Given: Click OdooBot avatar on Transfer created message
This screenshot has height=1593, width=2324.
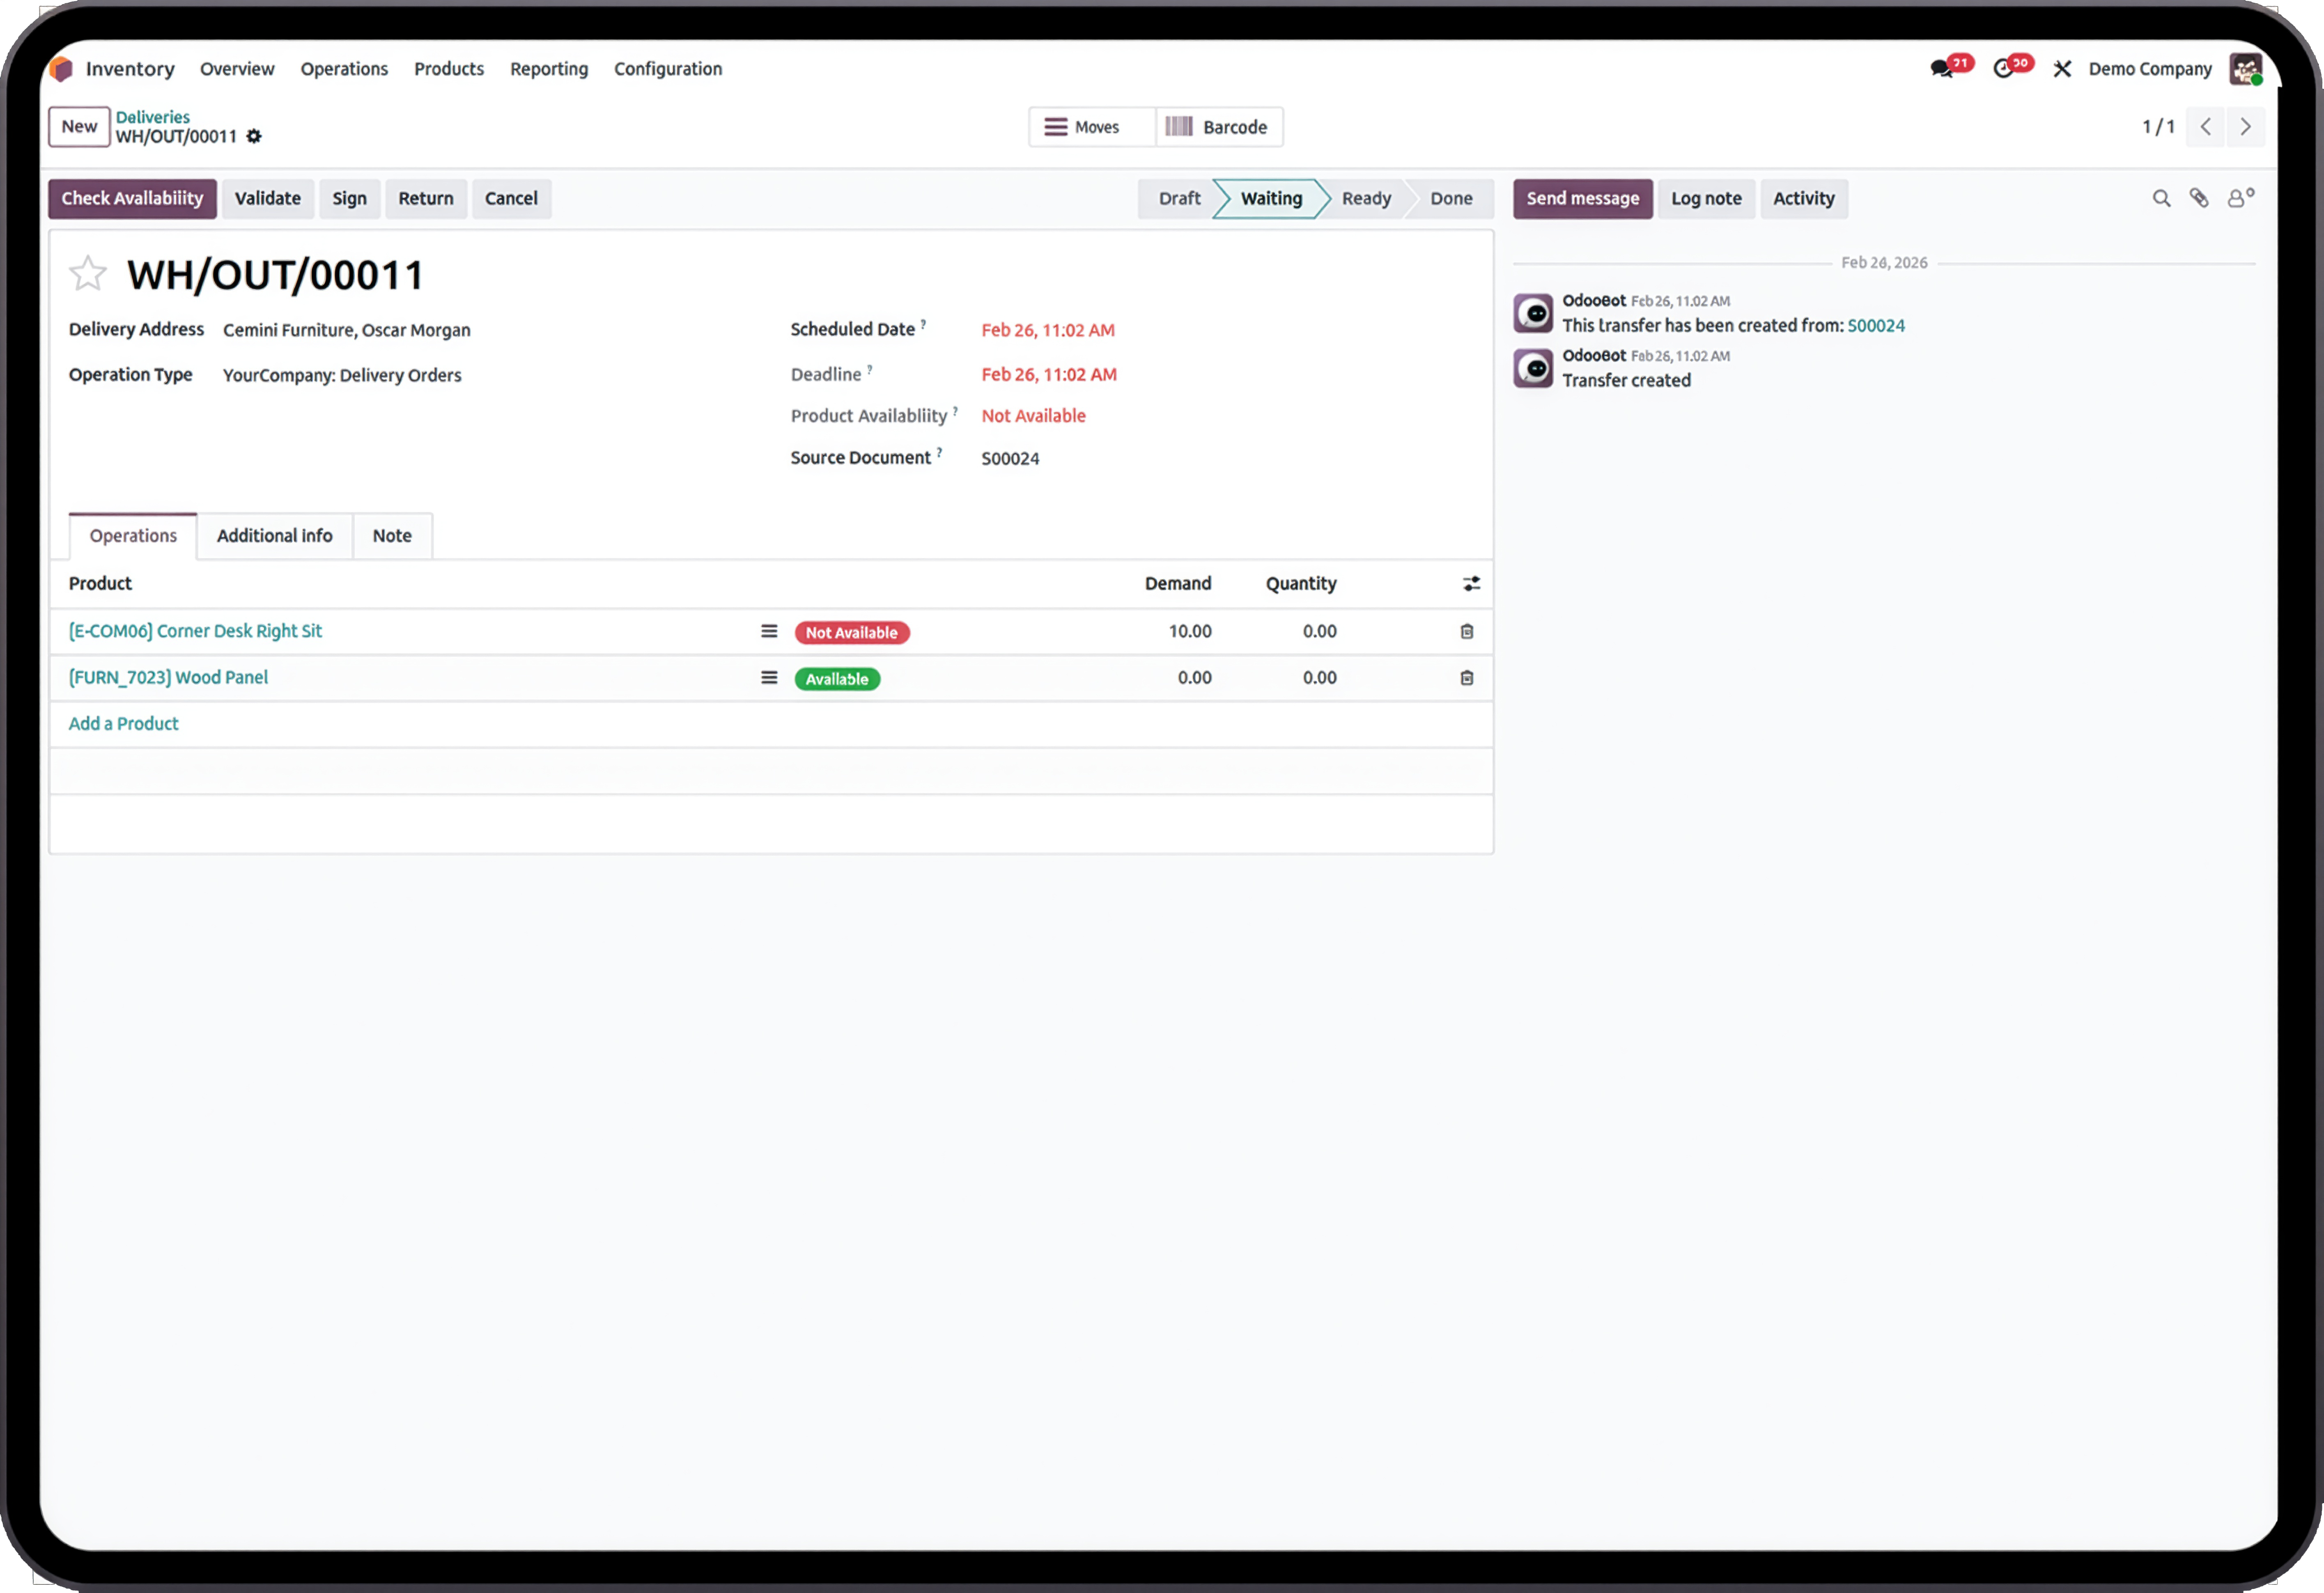Looking at the screenshot, I should click(1533, 368).
